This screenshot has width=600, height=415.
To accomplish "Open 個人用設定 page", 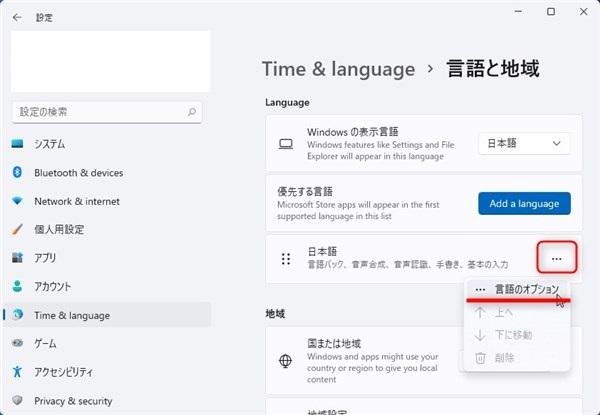I will pyautogui.click(x=107, y=229).
